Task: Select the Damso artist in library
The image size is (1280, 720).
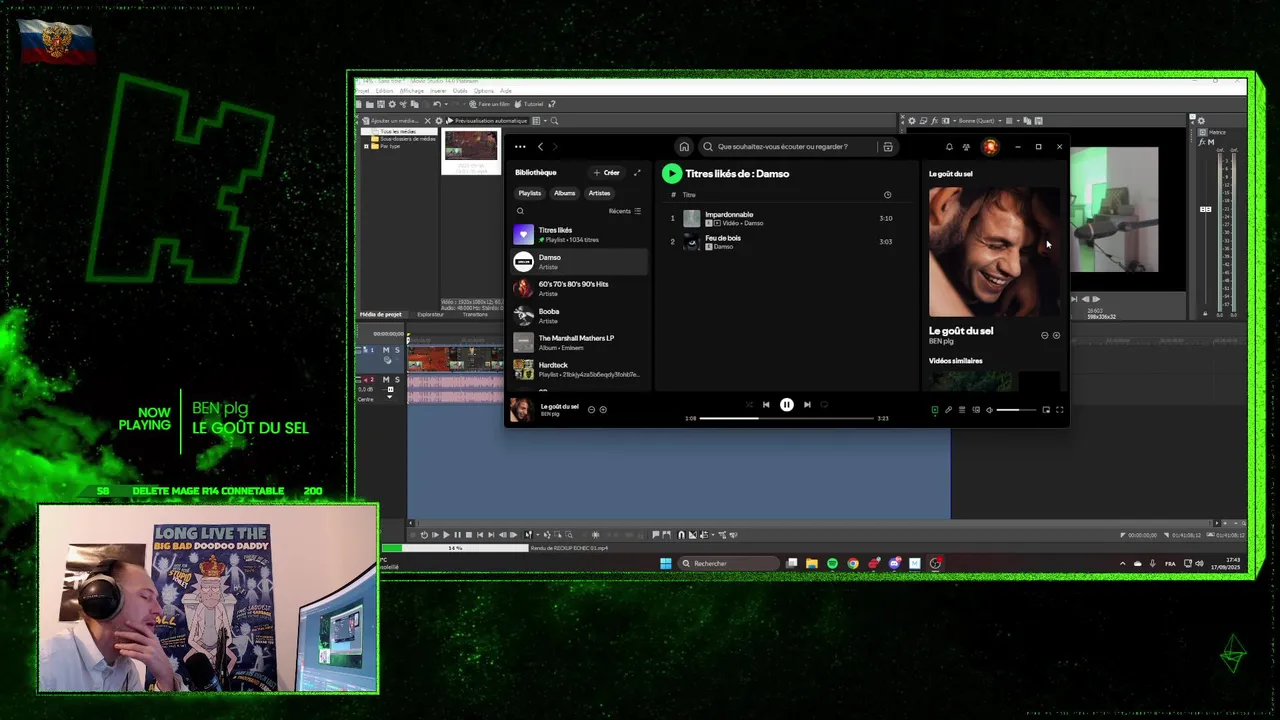Action: point(580,262)
